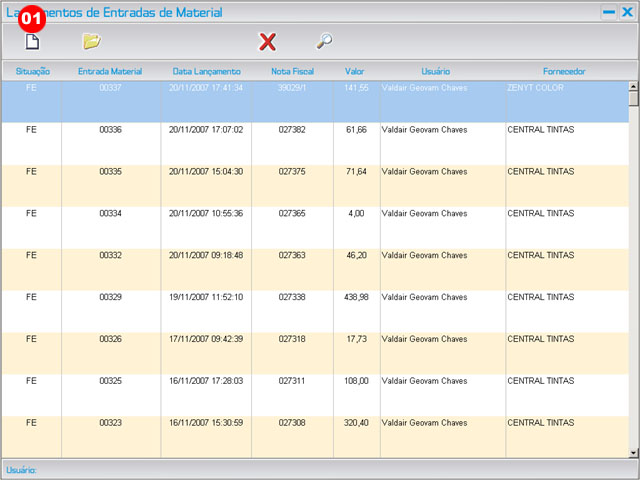This screenshot has height=480, width=640.
Task: Select row with Nota Fiscal 027375
Action: (293, 172)
